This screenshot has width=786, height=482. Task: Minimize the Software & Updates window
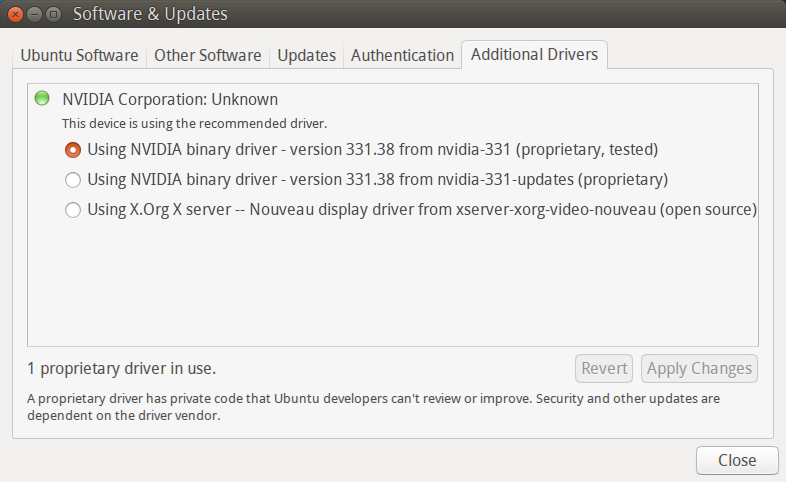[x=34, y=14]
